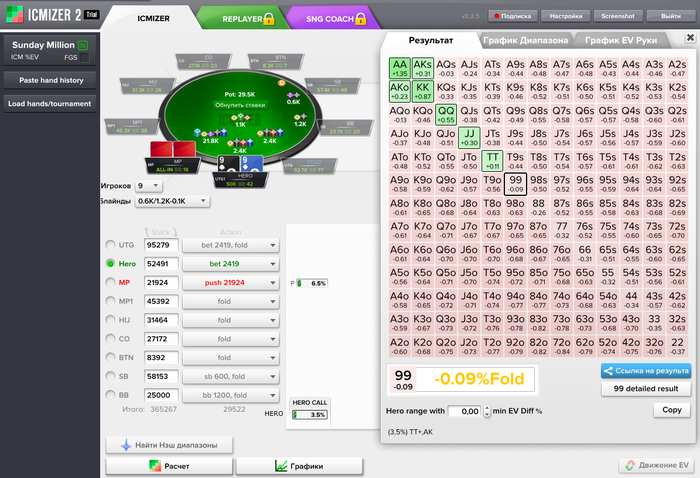Click the UTG stack field 95279
700x478 pixels.
[x=161, y=245]
